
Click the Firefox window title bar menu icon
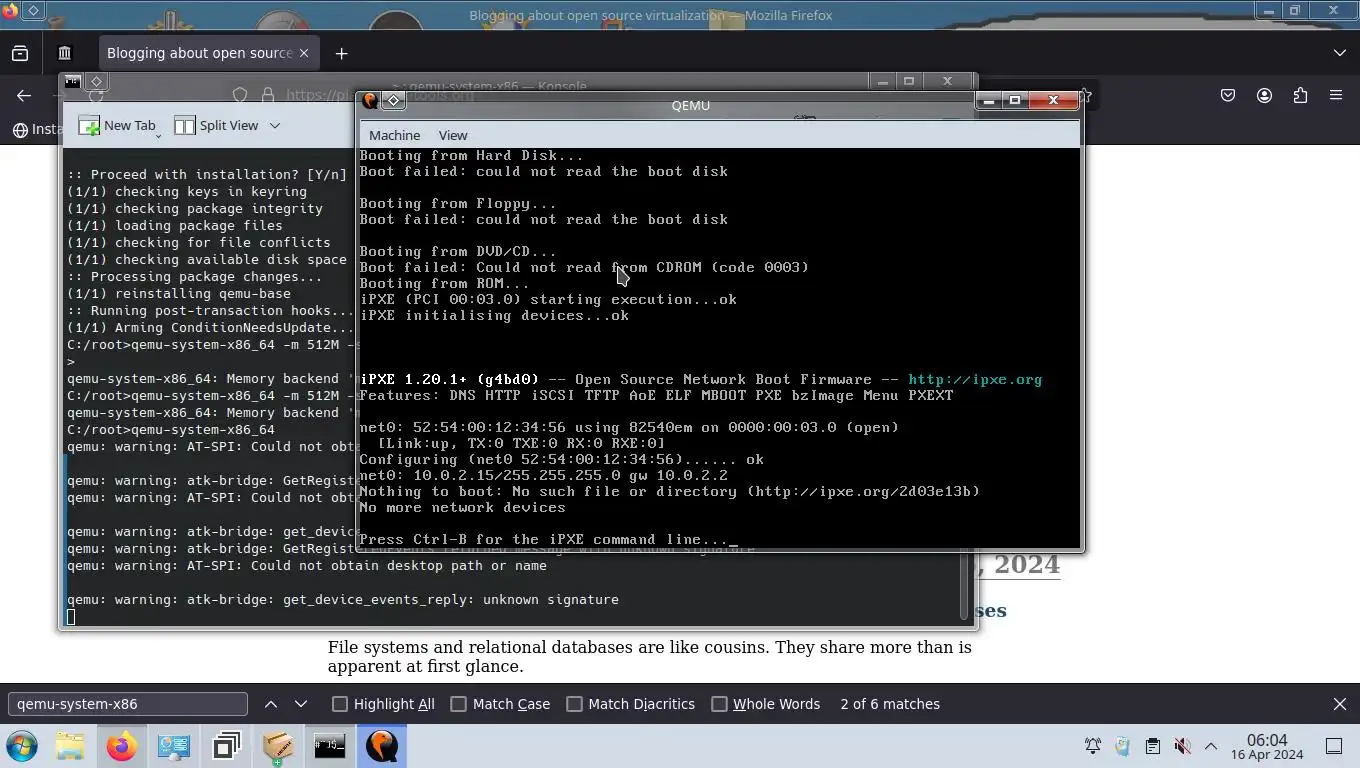point(33,11)
